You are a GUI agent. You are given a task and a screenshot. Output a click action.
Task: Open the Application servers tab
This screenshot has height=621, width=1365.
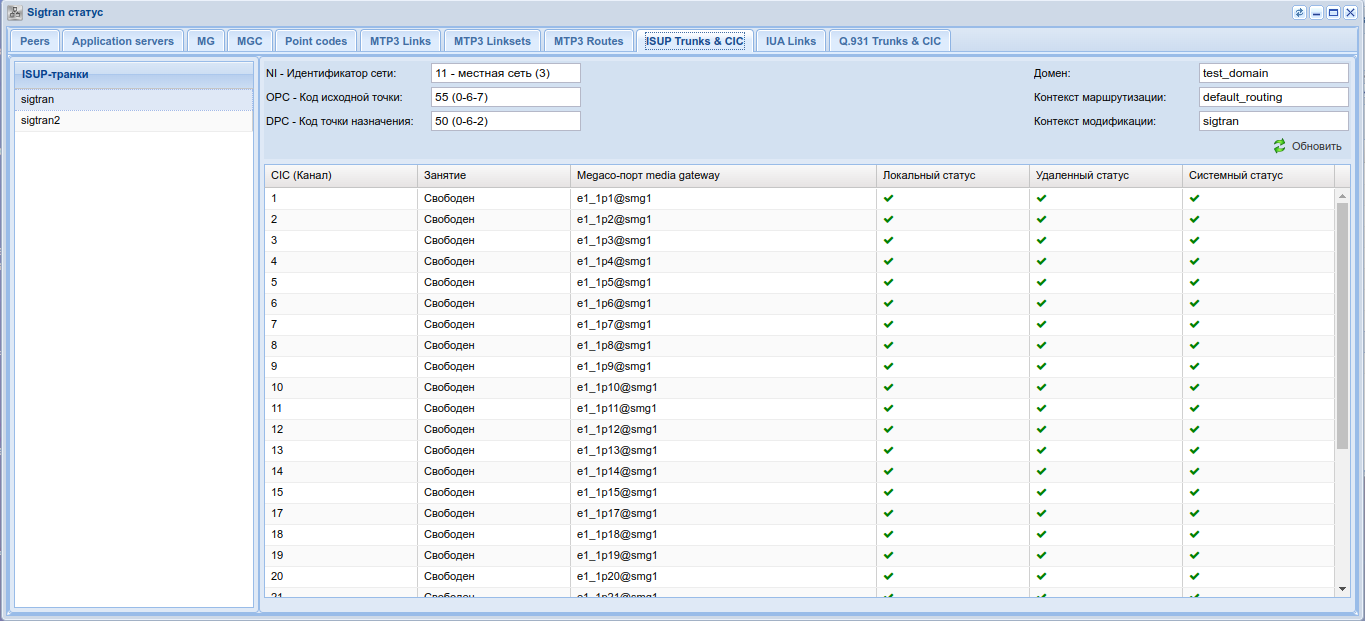pos(123,41)
